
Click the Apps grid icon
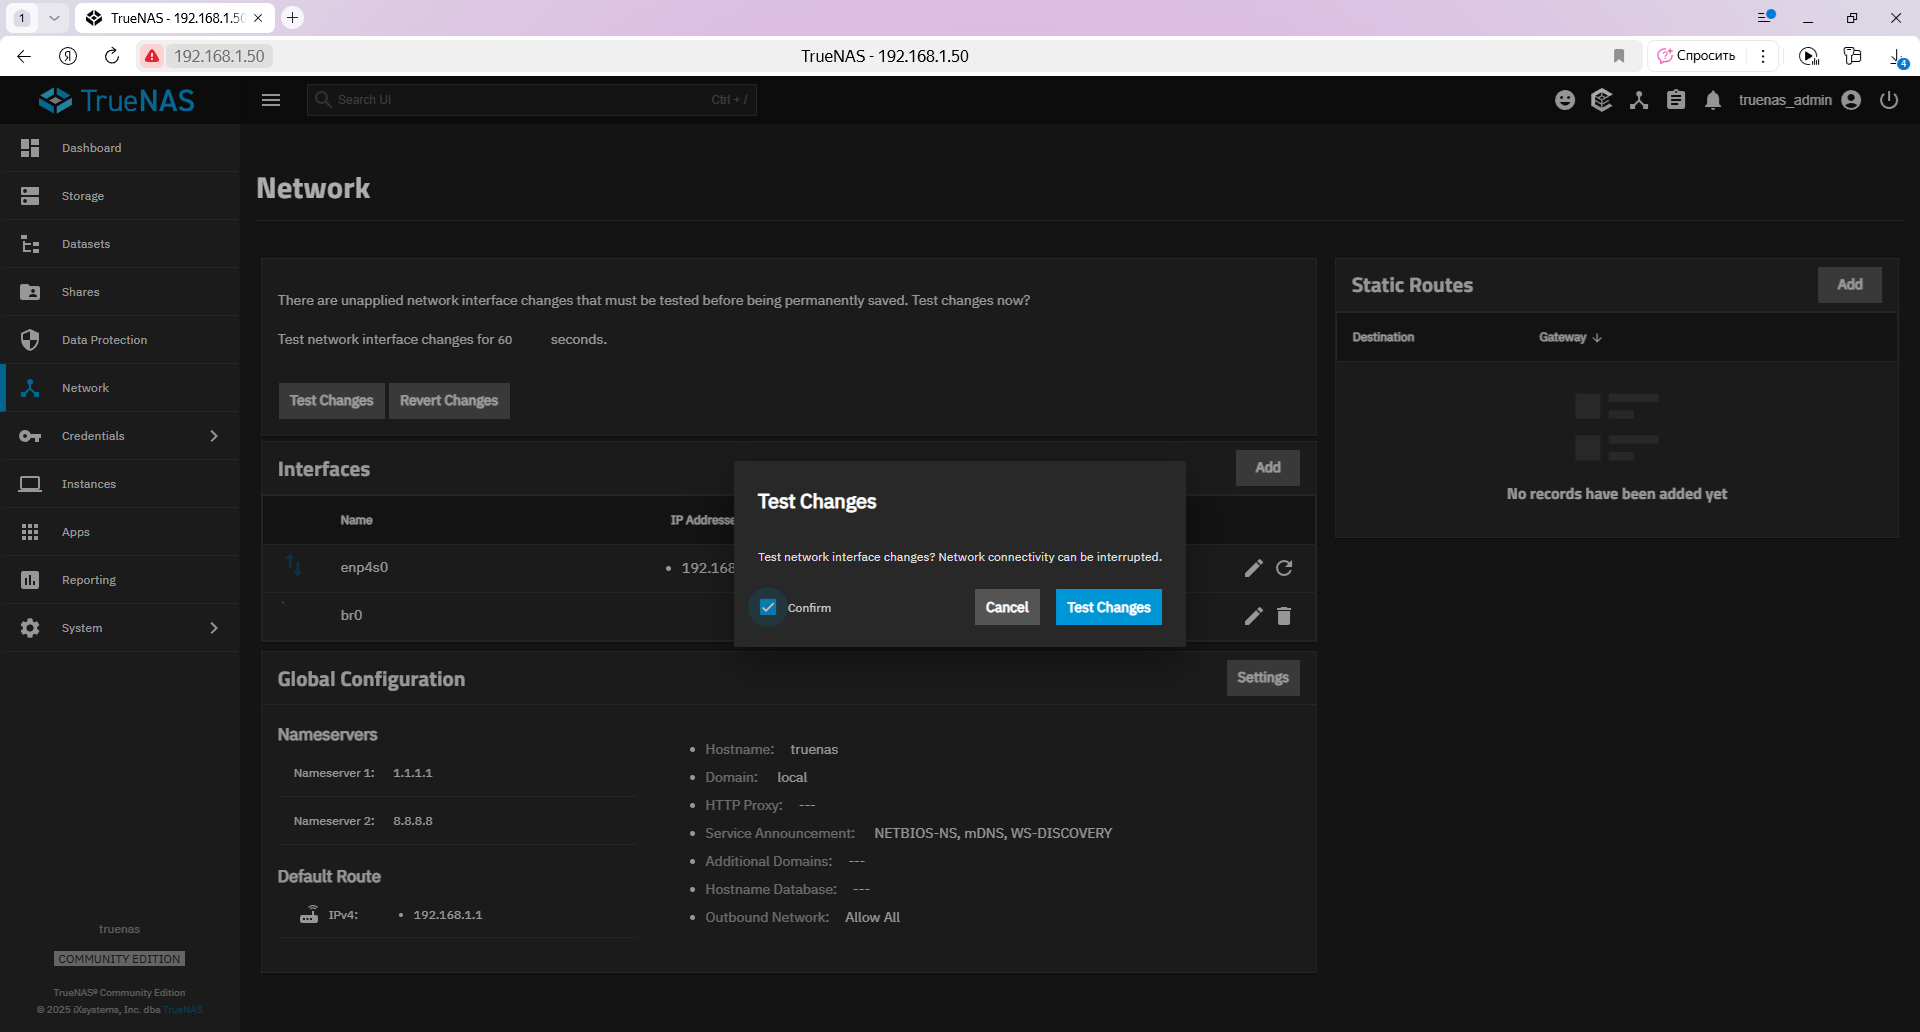[30, 532]
